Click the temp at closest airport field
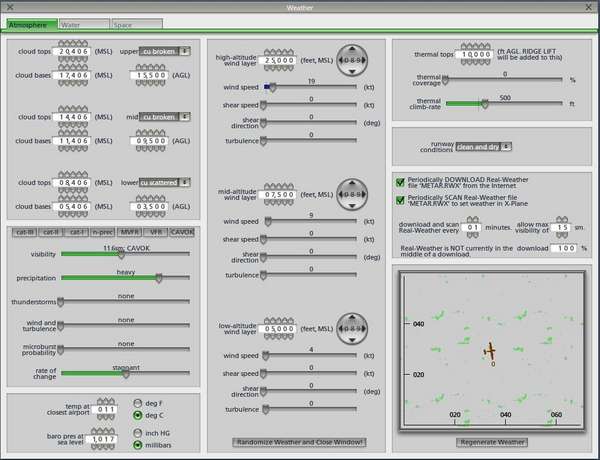Screen dimensions: 600x460 tap(105, 409)
